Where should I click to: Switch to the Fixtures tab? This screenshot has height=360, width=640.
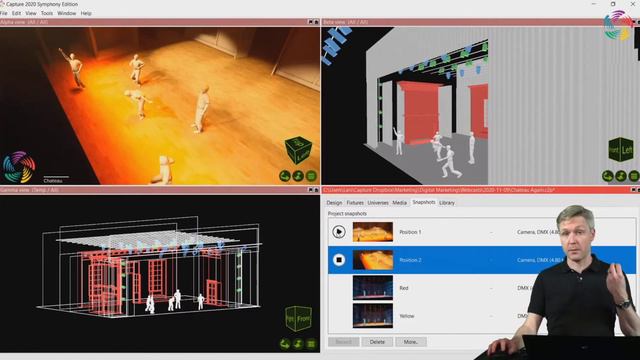(x=355, y=202)
